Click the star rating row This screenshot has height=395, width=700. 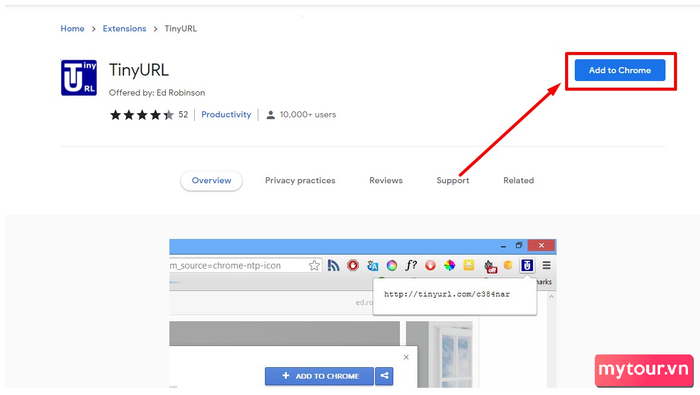142,115
